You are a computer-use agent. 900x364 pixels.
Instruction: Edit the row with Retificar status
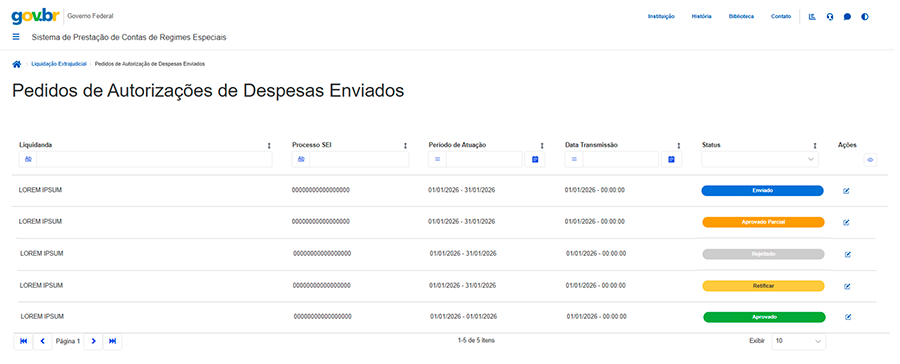pos(847,286)
